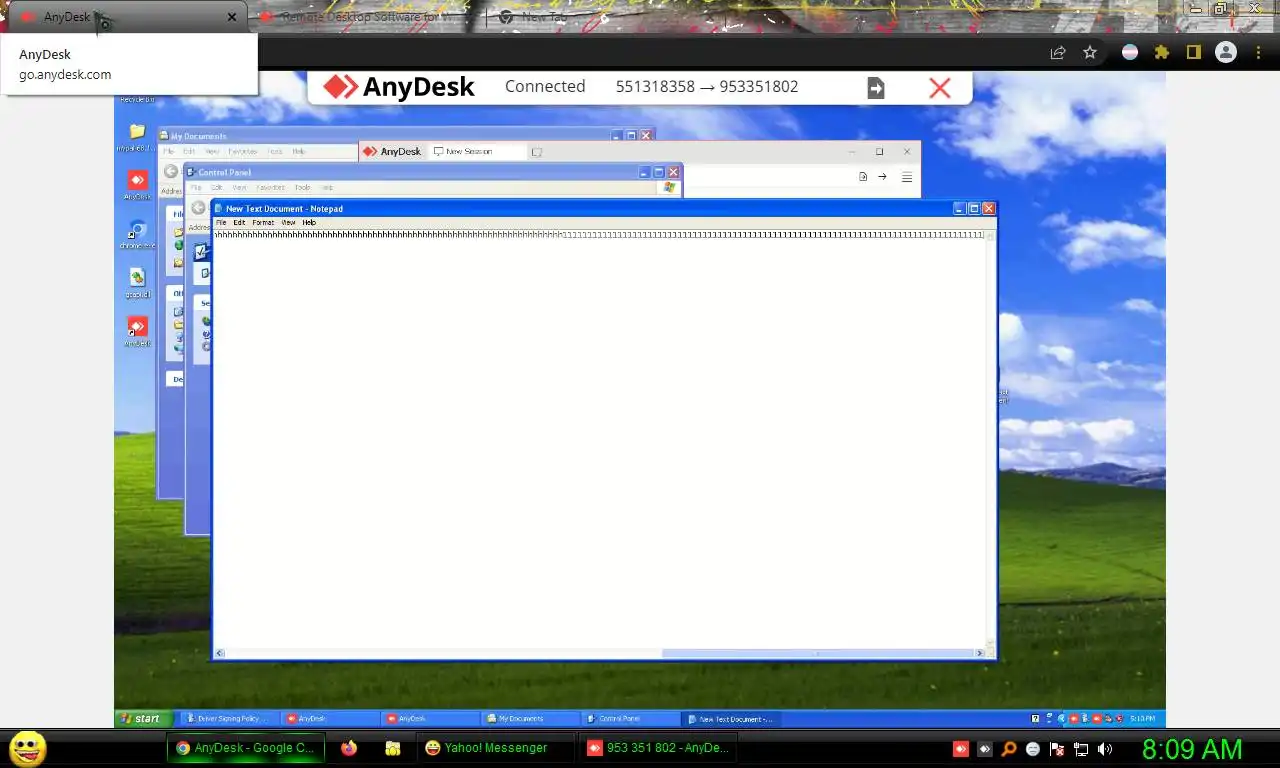Click the host volume speaker tray icon
Image resolution: width=1280 pixels, height=768 pixels.
1105,748
